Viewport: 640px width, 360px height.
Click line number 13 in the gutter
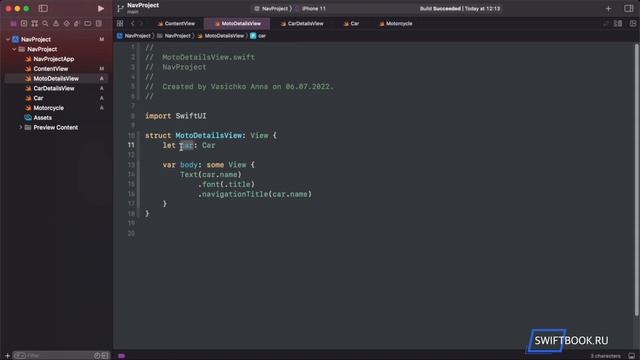tap(131, 165)
